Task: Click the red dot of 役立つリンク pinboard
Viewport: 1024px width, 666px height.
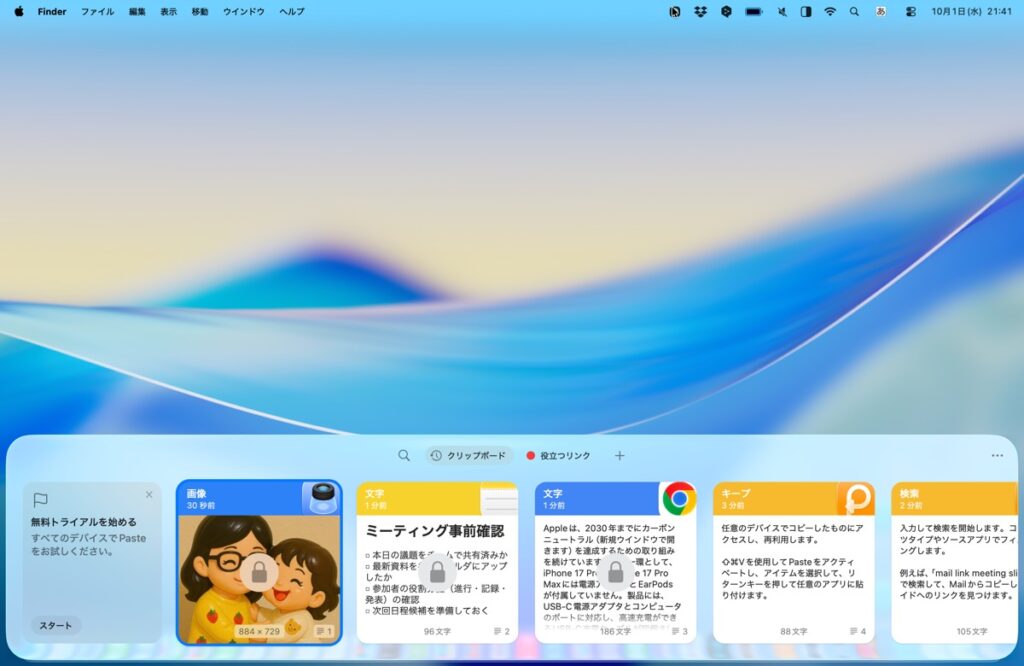Action: click(531, 455)
